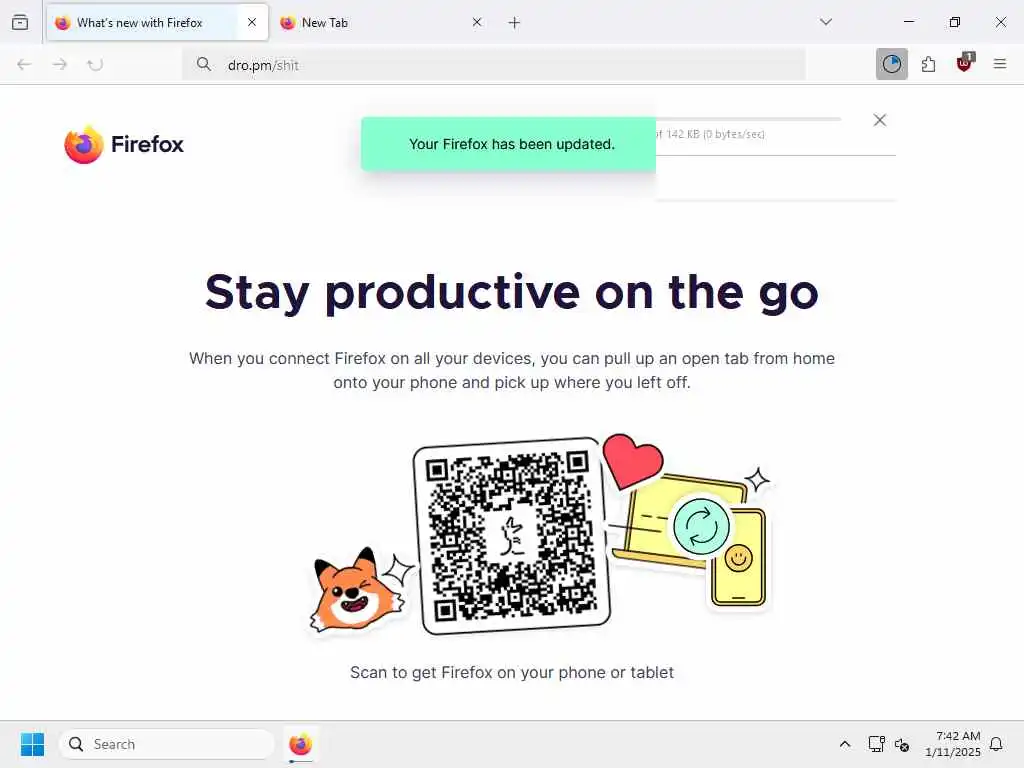Switch to the New Tab tab
The height and width of the screenshot is (768, 1024).
coord(382,23)
